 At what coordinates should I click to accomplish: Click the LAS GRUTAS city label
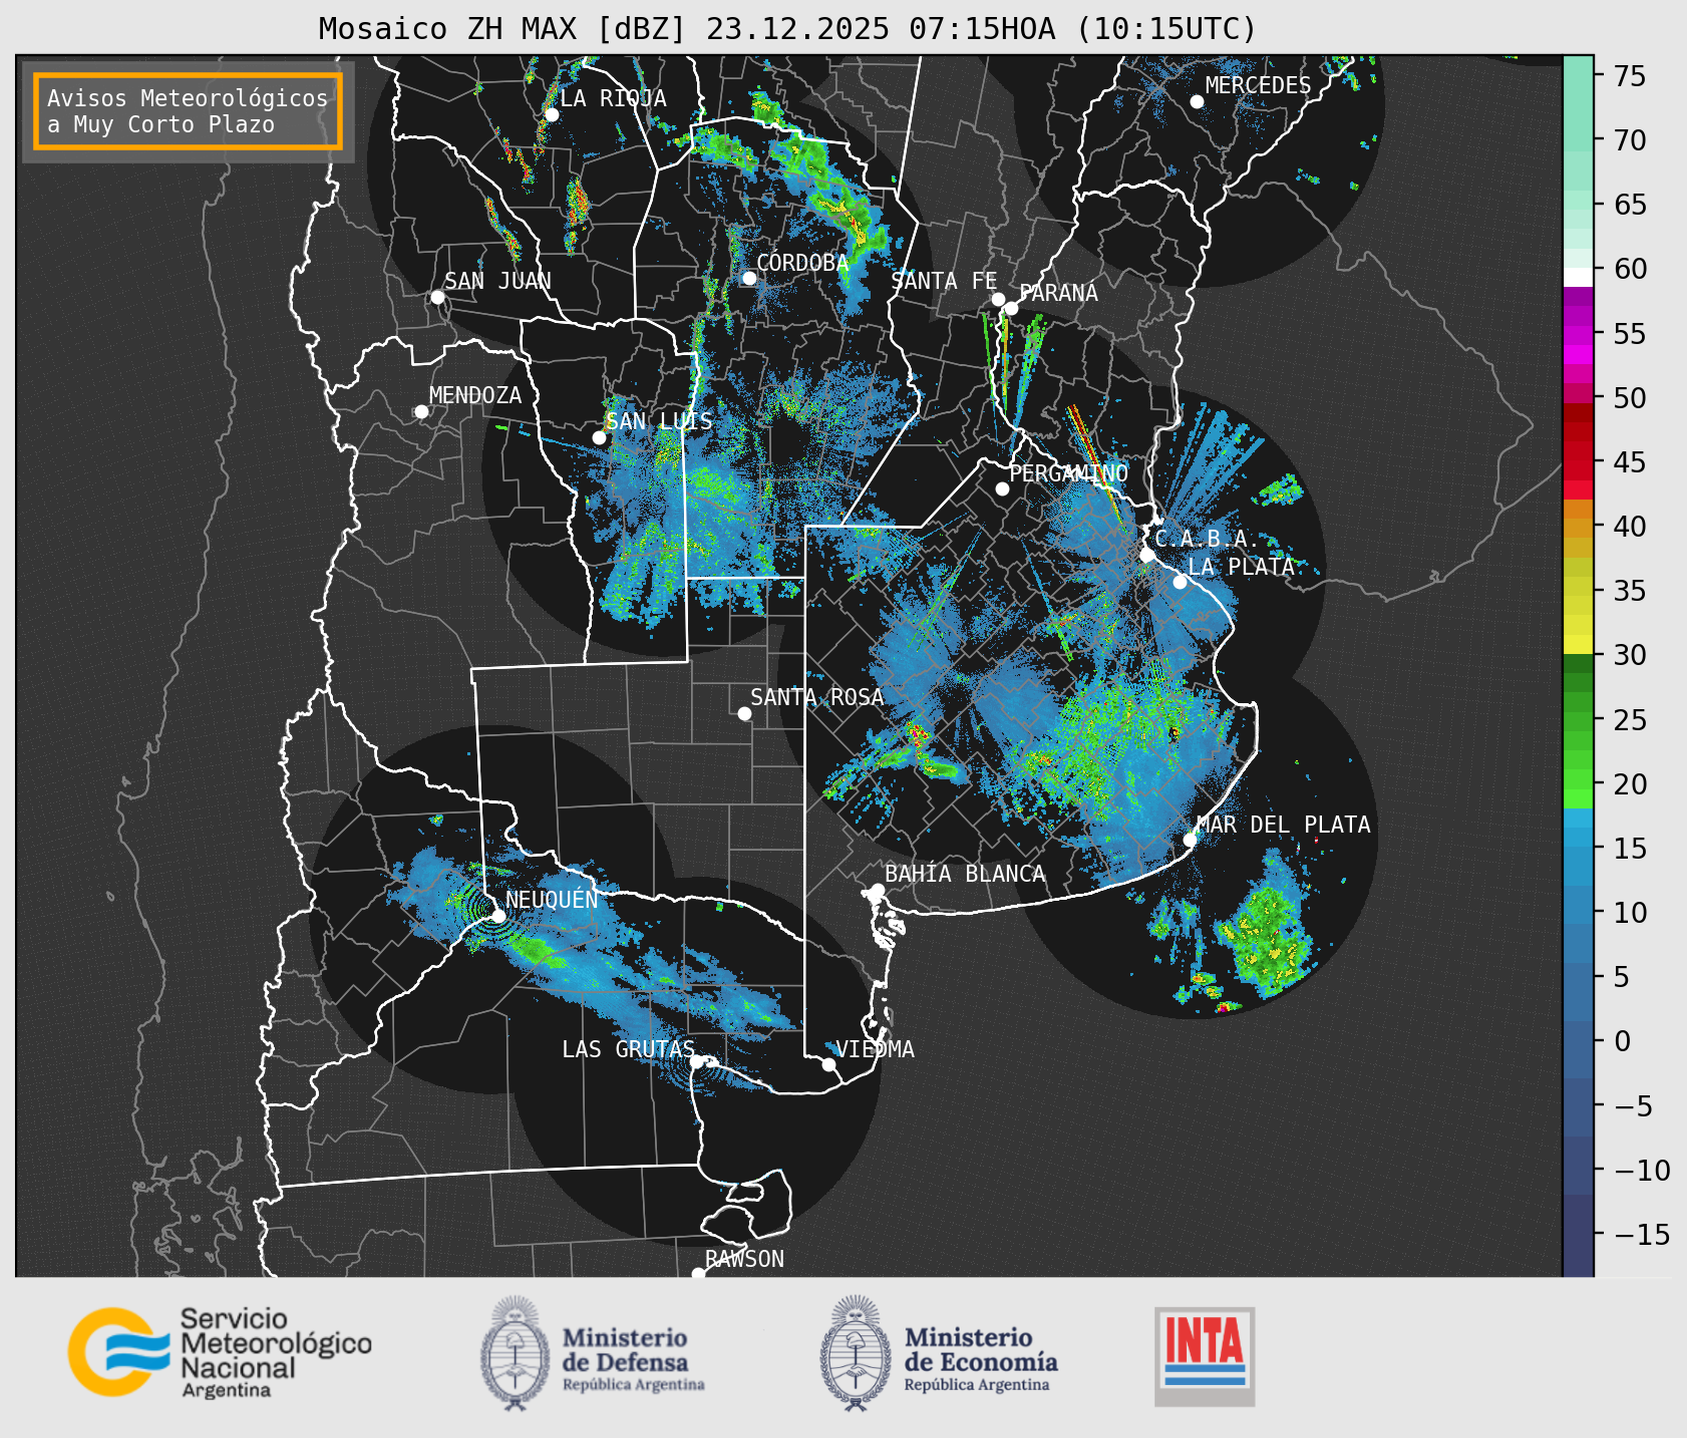point(628,1049)
